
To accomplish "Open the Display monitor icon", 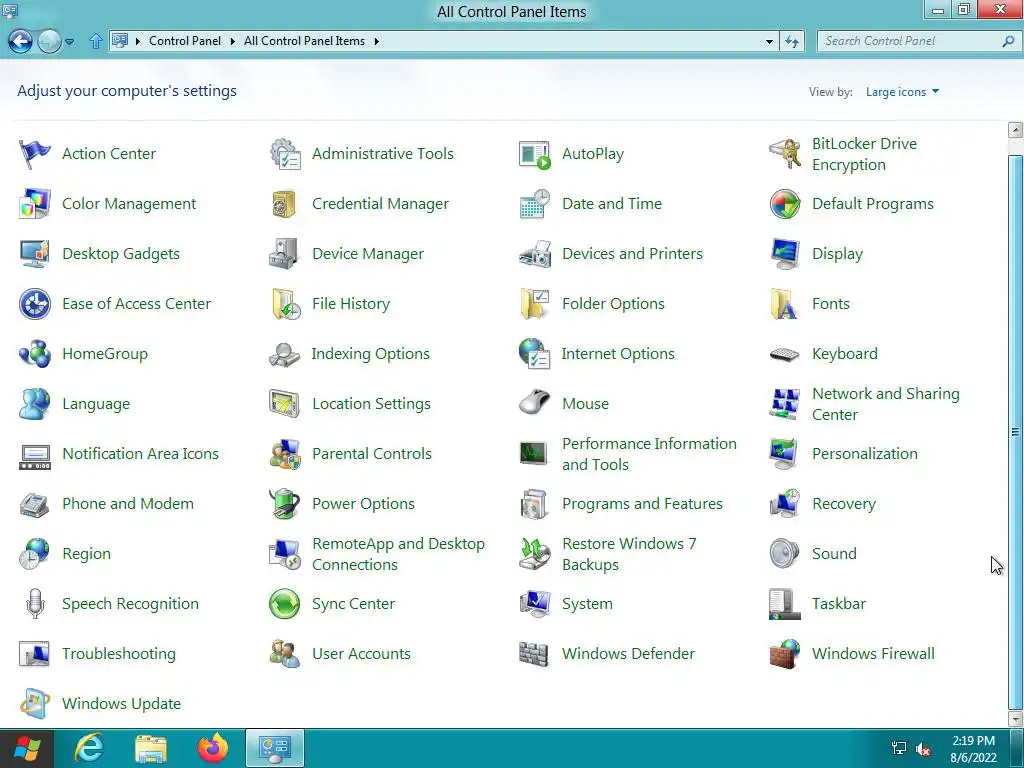I will pyautogui.click(x=784, y=254).
